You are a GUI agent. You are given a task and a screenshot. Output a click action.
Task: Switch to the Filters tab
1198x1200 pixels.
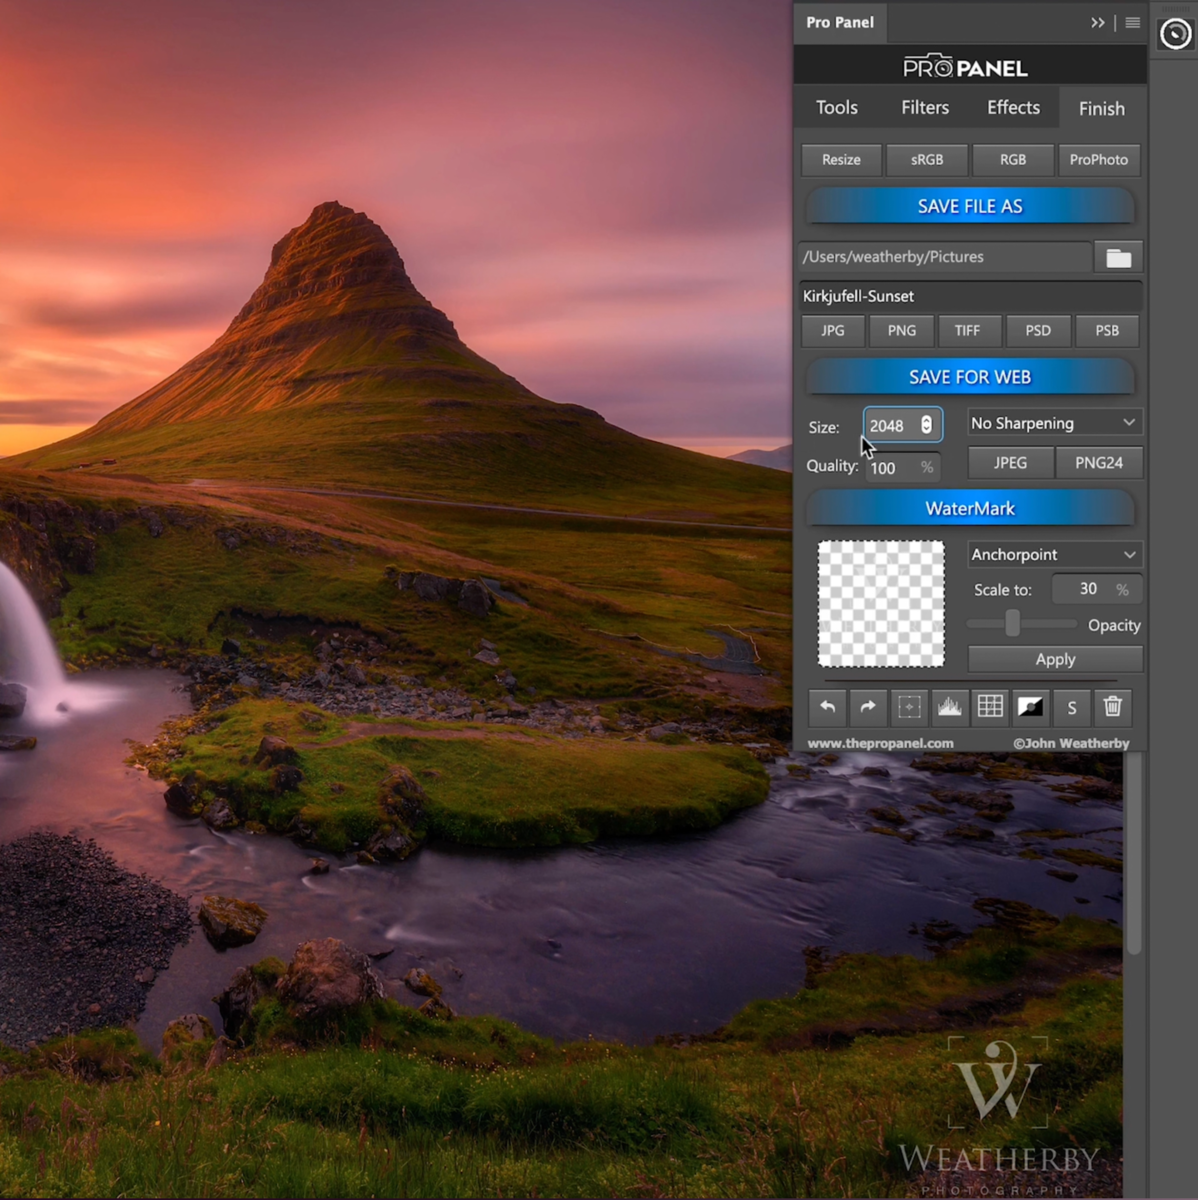point(924,108)
